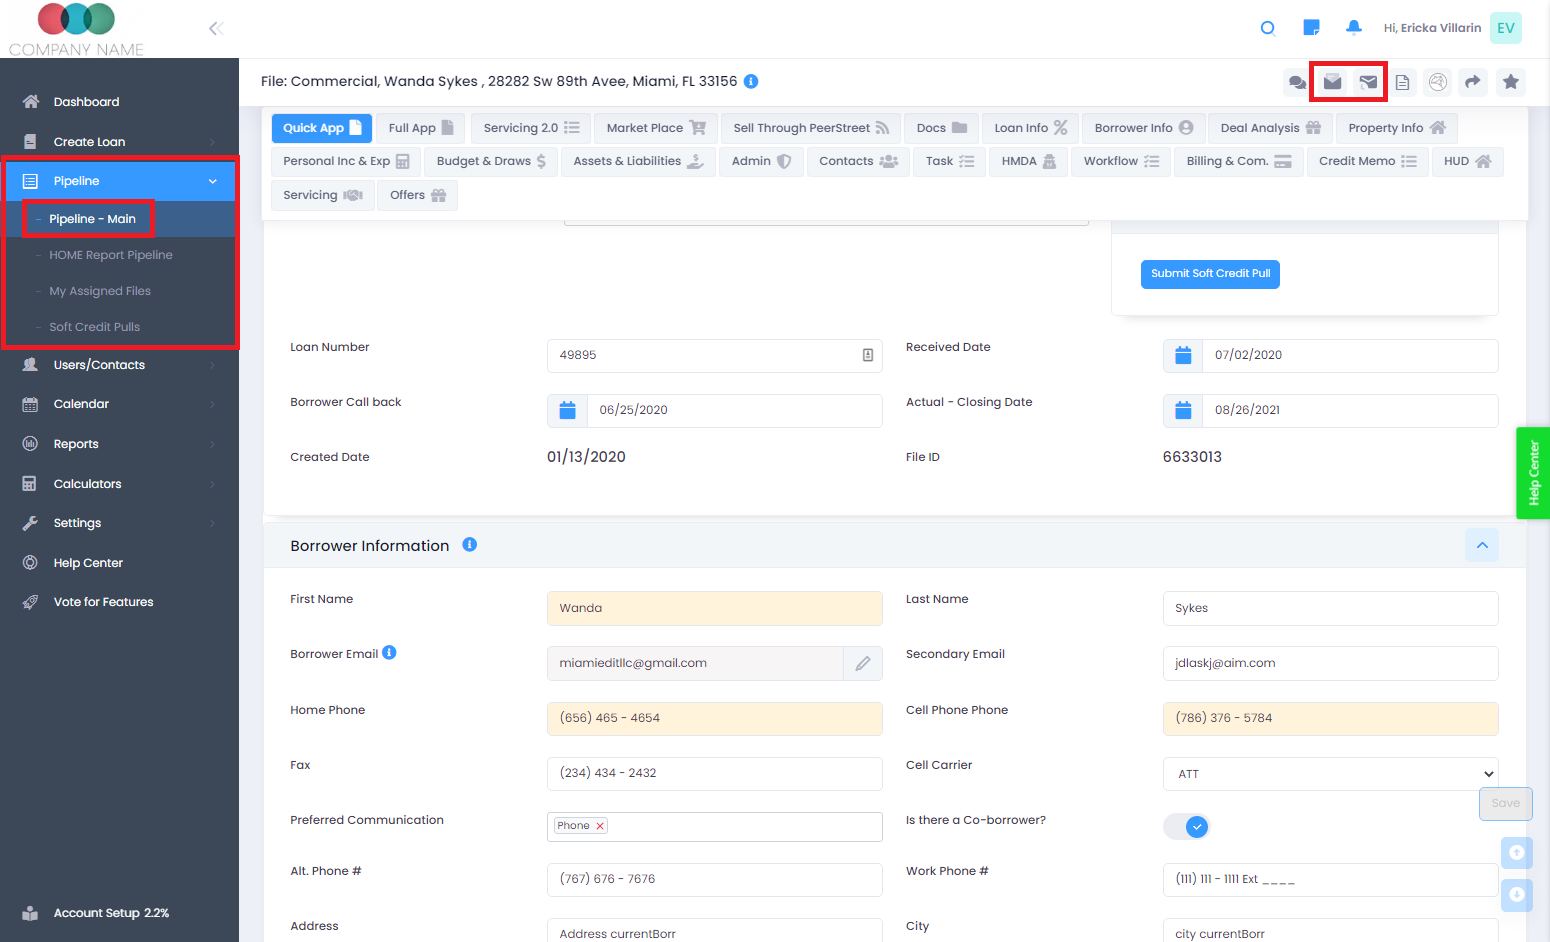The height and width of the screenshot is (942, 1550).
Task: Open Soft Credit Pulls in sidebar
Action: [95, 327]
